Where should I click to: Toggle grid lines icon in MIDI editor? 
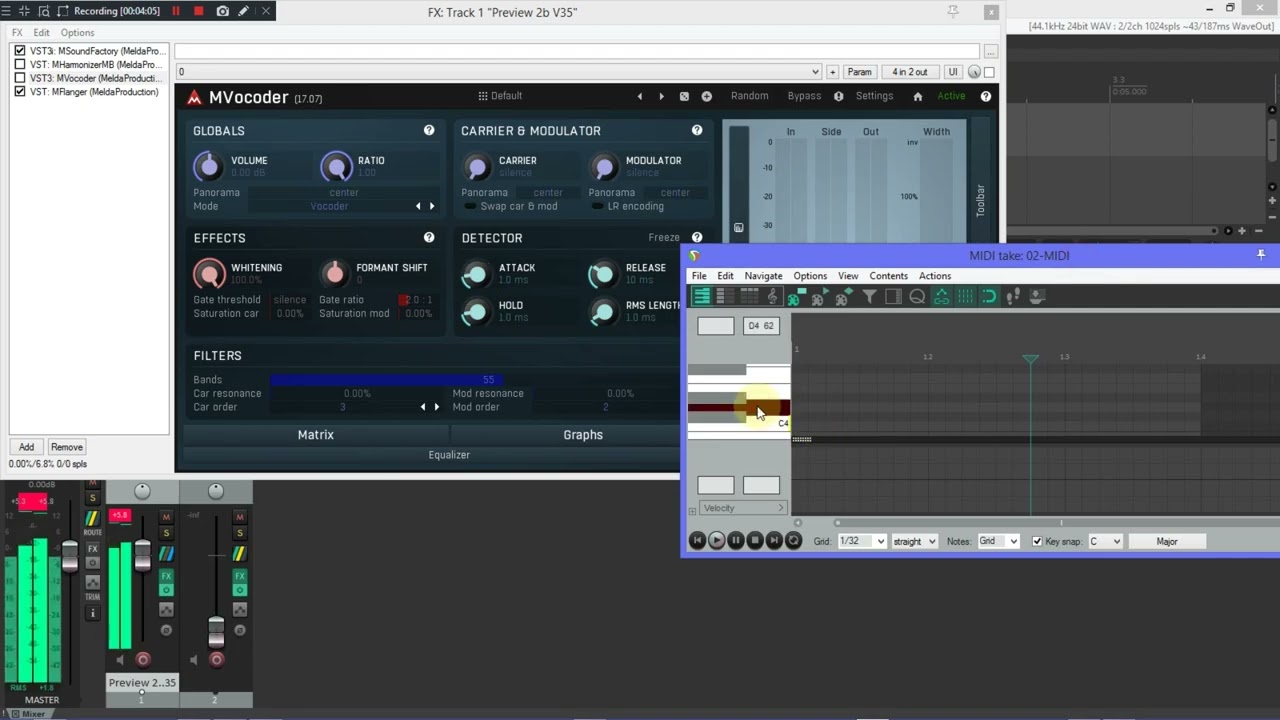pos(965,296)
